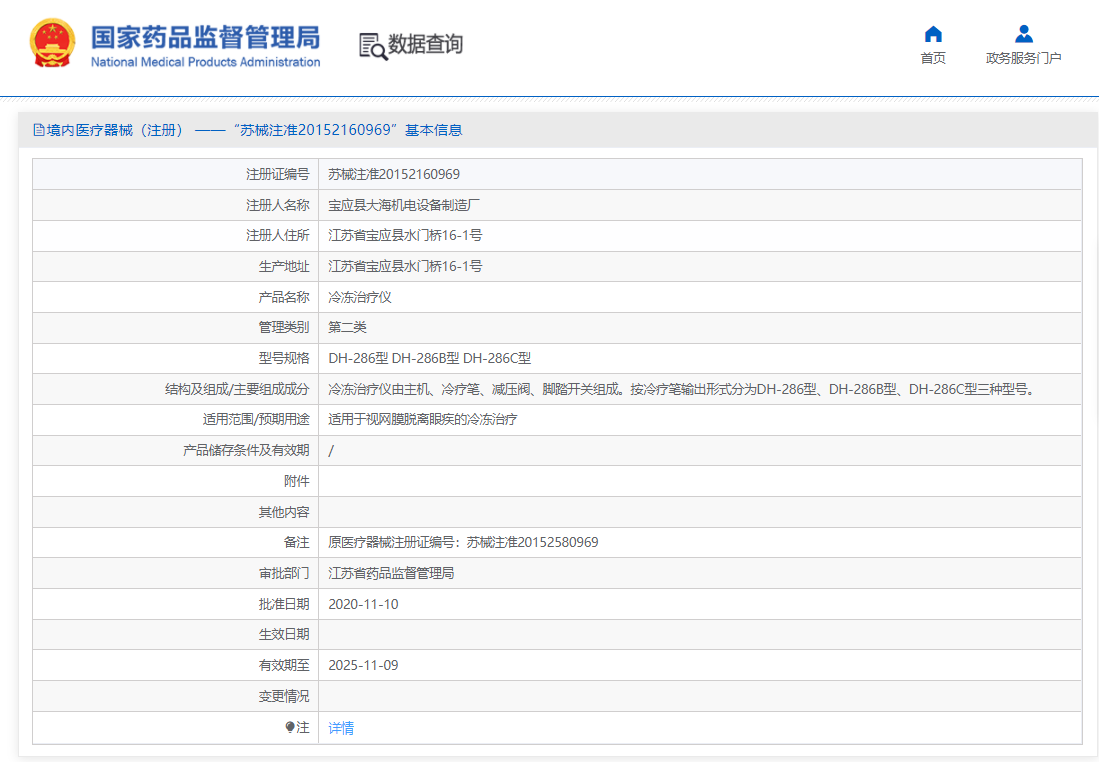Click the 生效日期 label
Viewport: 1099px width, 762px height.
click(284, 634)
